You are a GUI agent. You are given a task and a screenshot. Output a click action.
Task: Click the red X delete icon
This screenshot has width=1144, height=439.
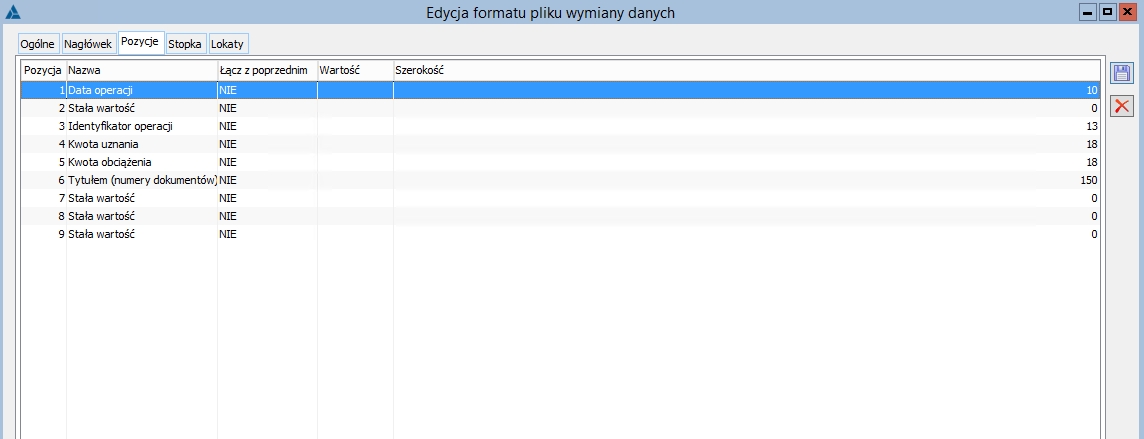pos(1122,106)
